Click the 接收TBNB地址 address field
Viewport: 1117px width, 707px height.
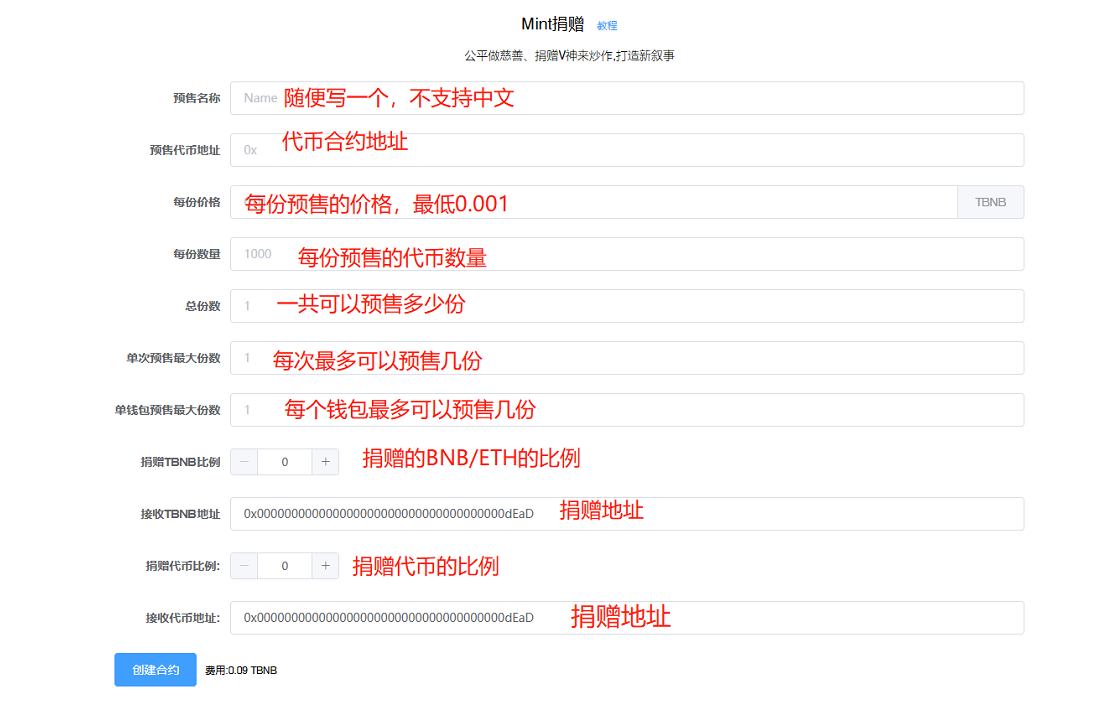(626, 514)
